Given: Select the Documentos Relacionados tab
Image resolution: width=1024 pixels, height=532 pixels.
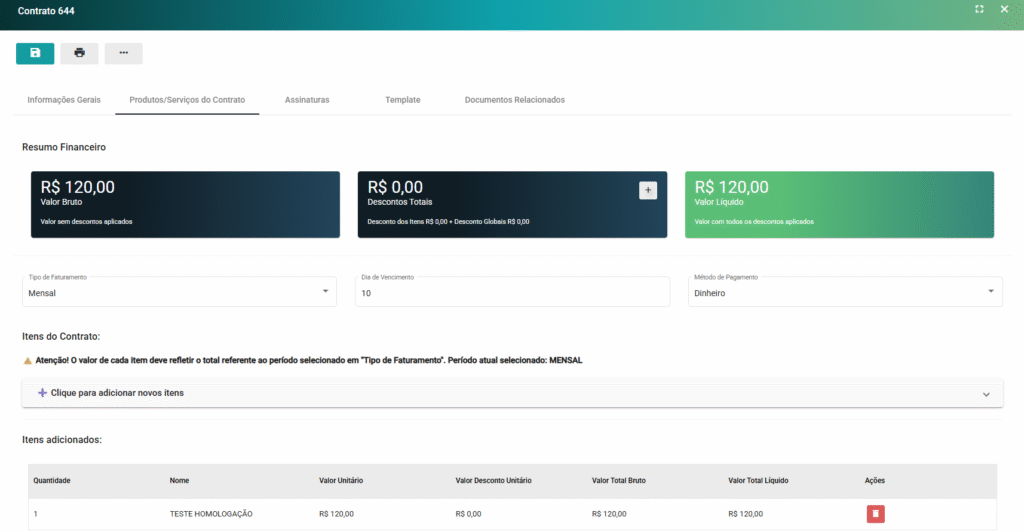Looking at the screenshot, I should (x=515, y=100).
